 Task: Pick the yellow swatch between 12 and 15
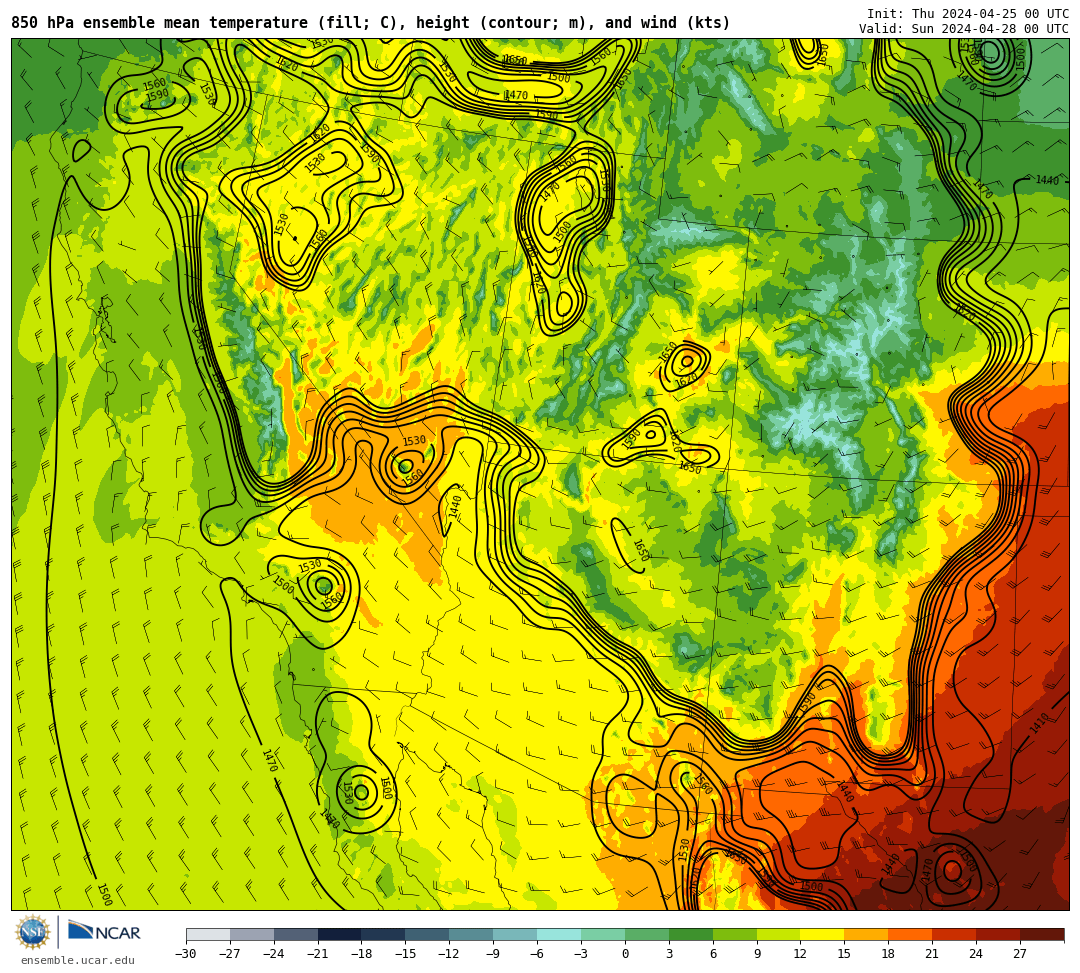tap(823, 934)
